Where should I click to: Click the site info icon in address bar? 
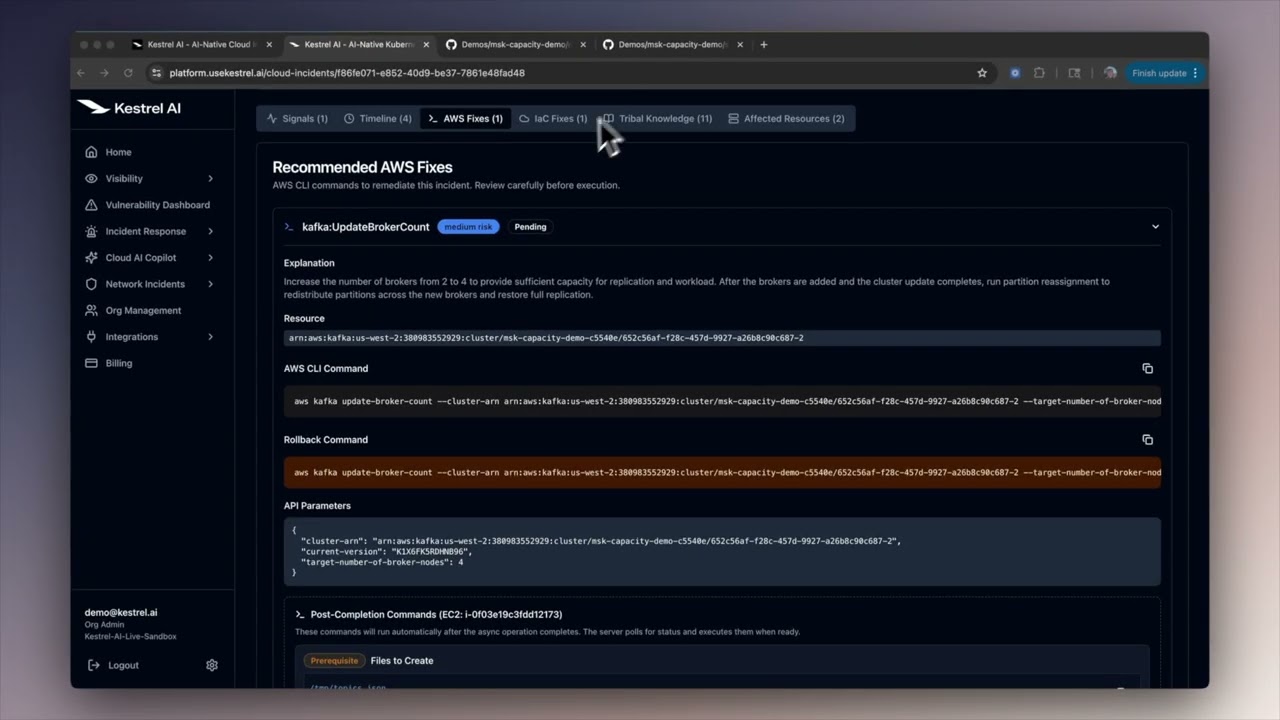click(155, 73)
